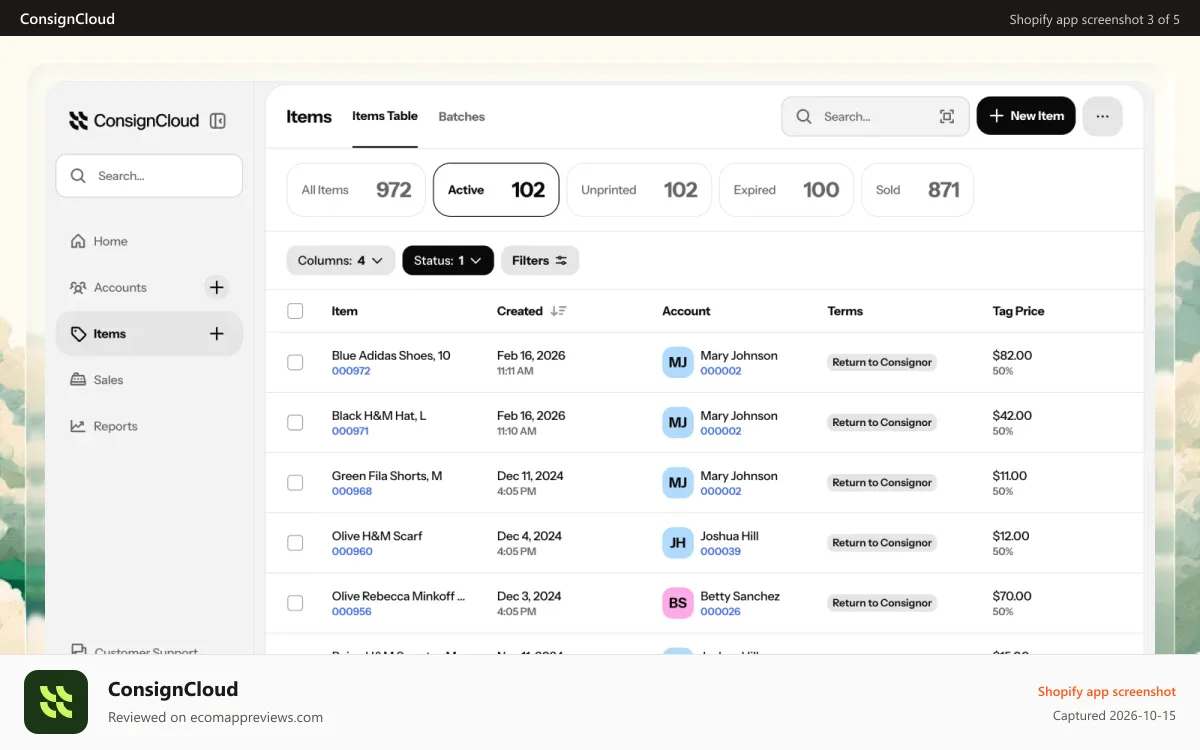
Task: Toggle the select-all checkbox in table header
Action: 295,311
